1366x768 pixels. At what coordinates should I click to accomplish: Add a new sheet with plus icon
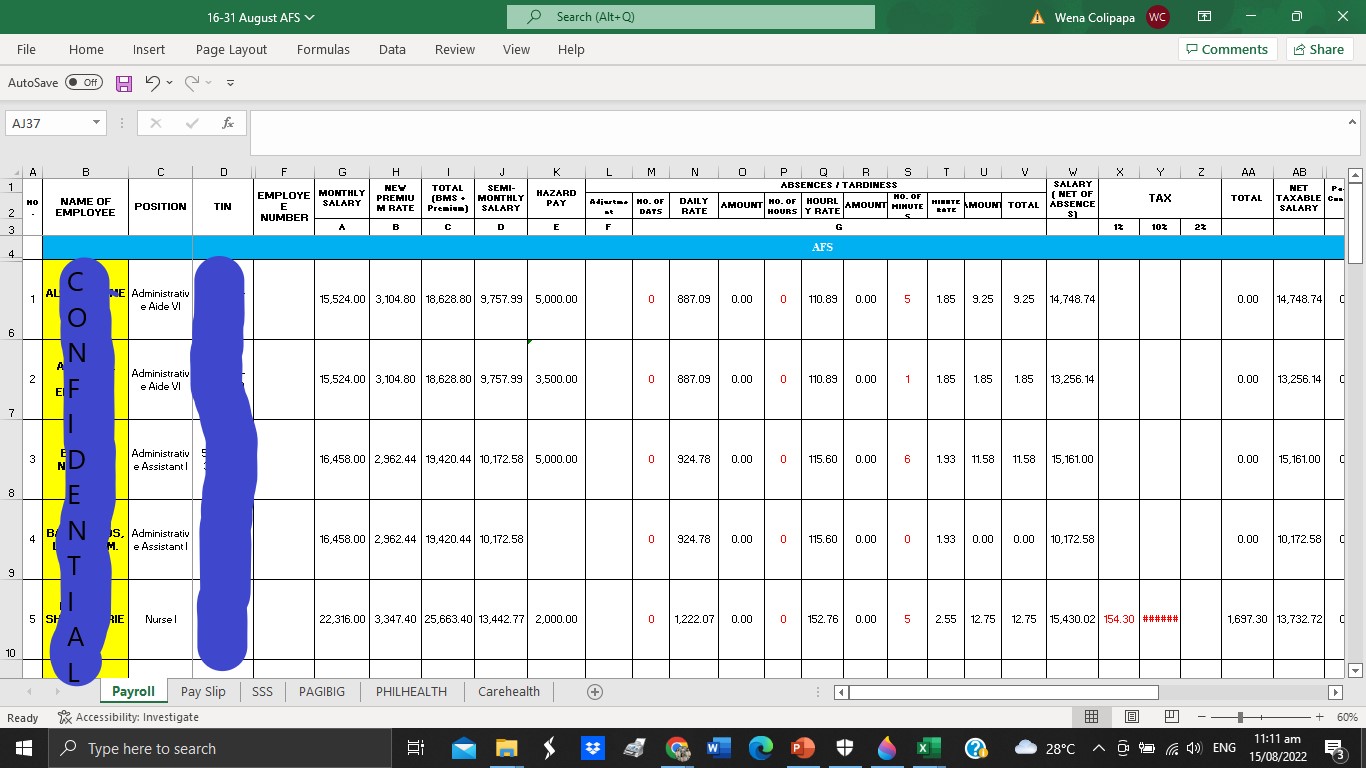click(594, 691)
